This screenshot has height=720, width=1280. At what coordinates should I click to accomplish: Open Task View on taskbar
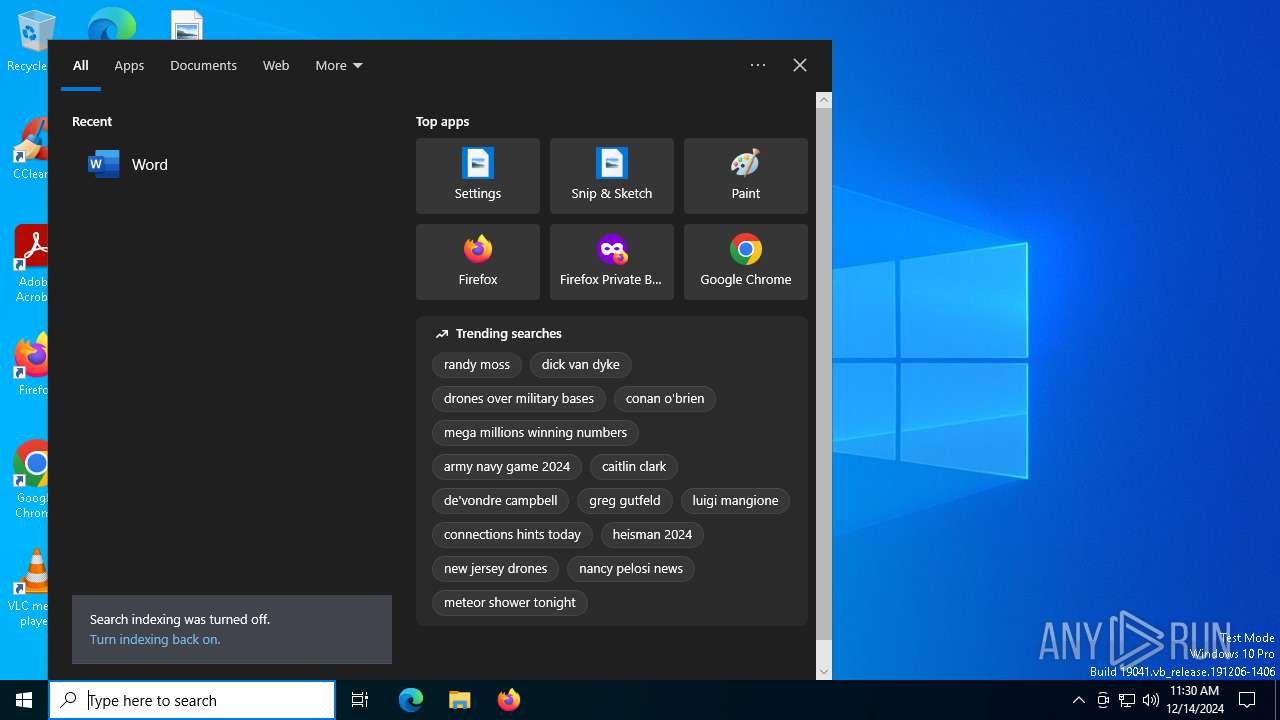(360, 700)
